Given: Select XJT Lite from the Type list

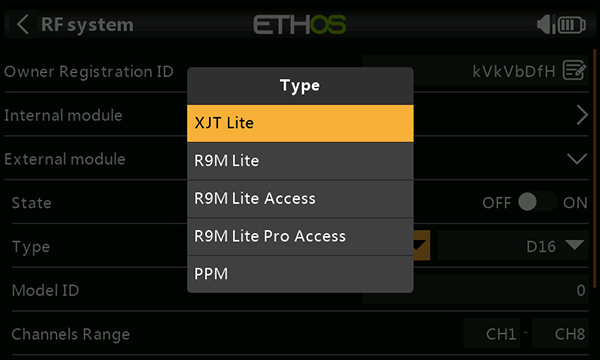Looking at the screenshot, I should (300, 123).
